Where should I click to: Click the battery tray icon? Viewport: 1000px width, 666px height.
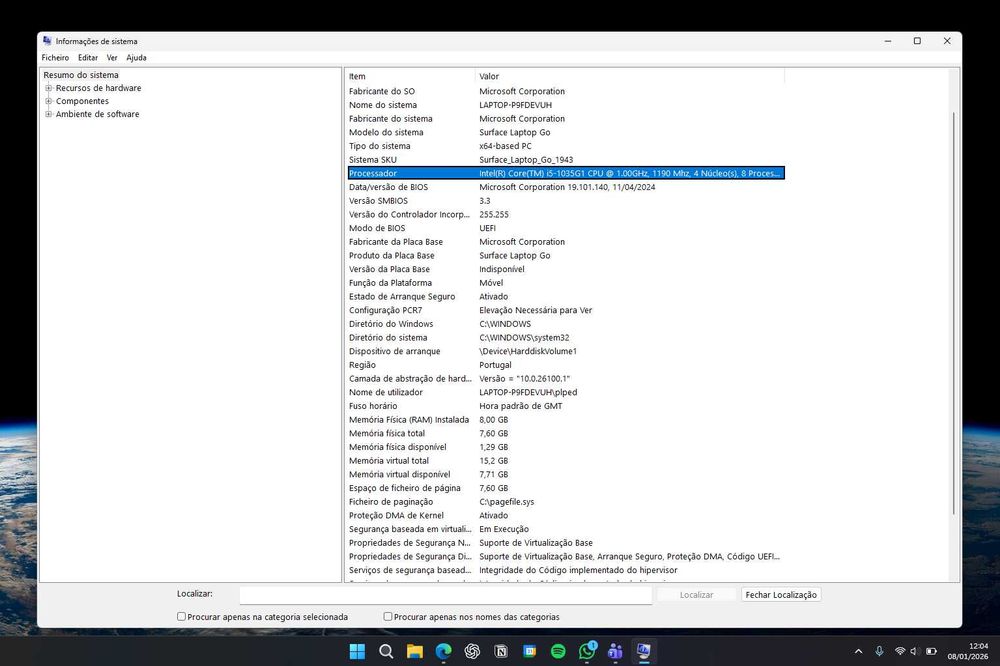(x=932, y=651)
